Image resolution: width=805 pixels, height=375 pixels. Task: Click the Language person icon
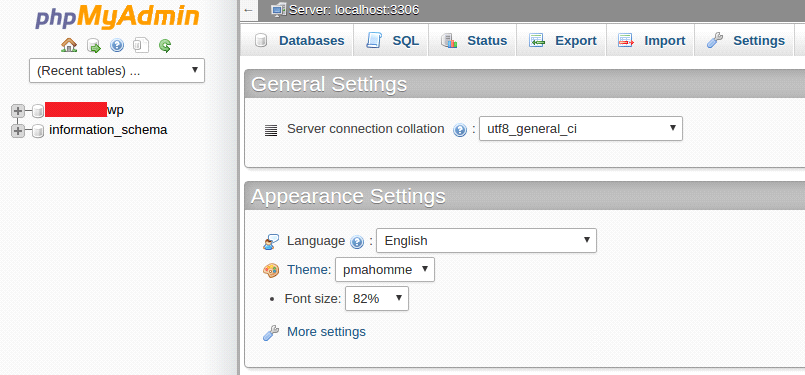(x=271, y=241)
